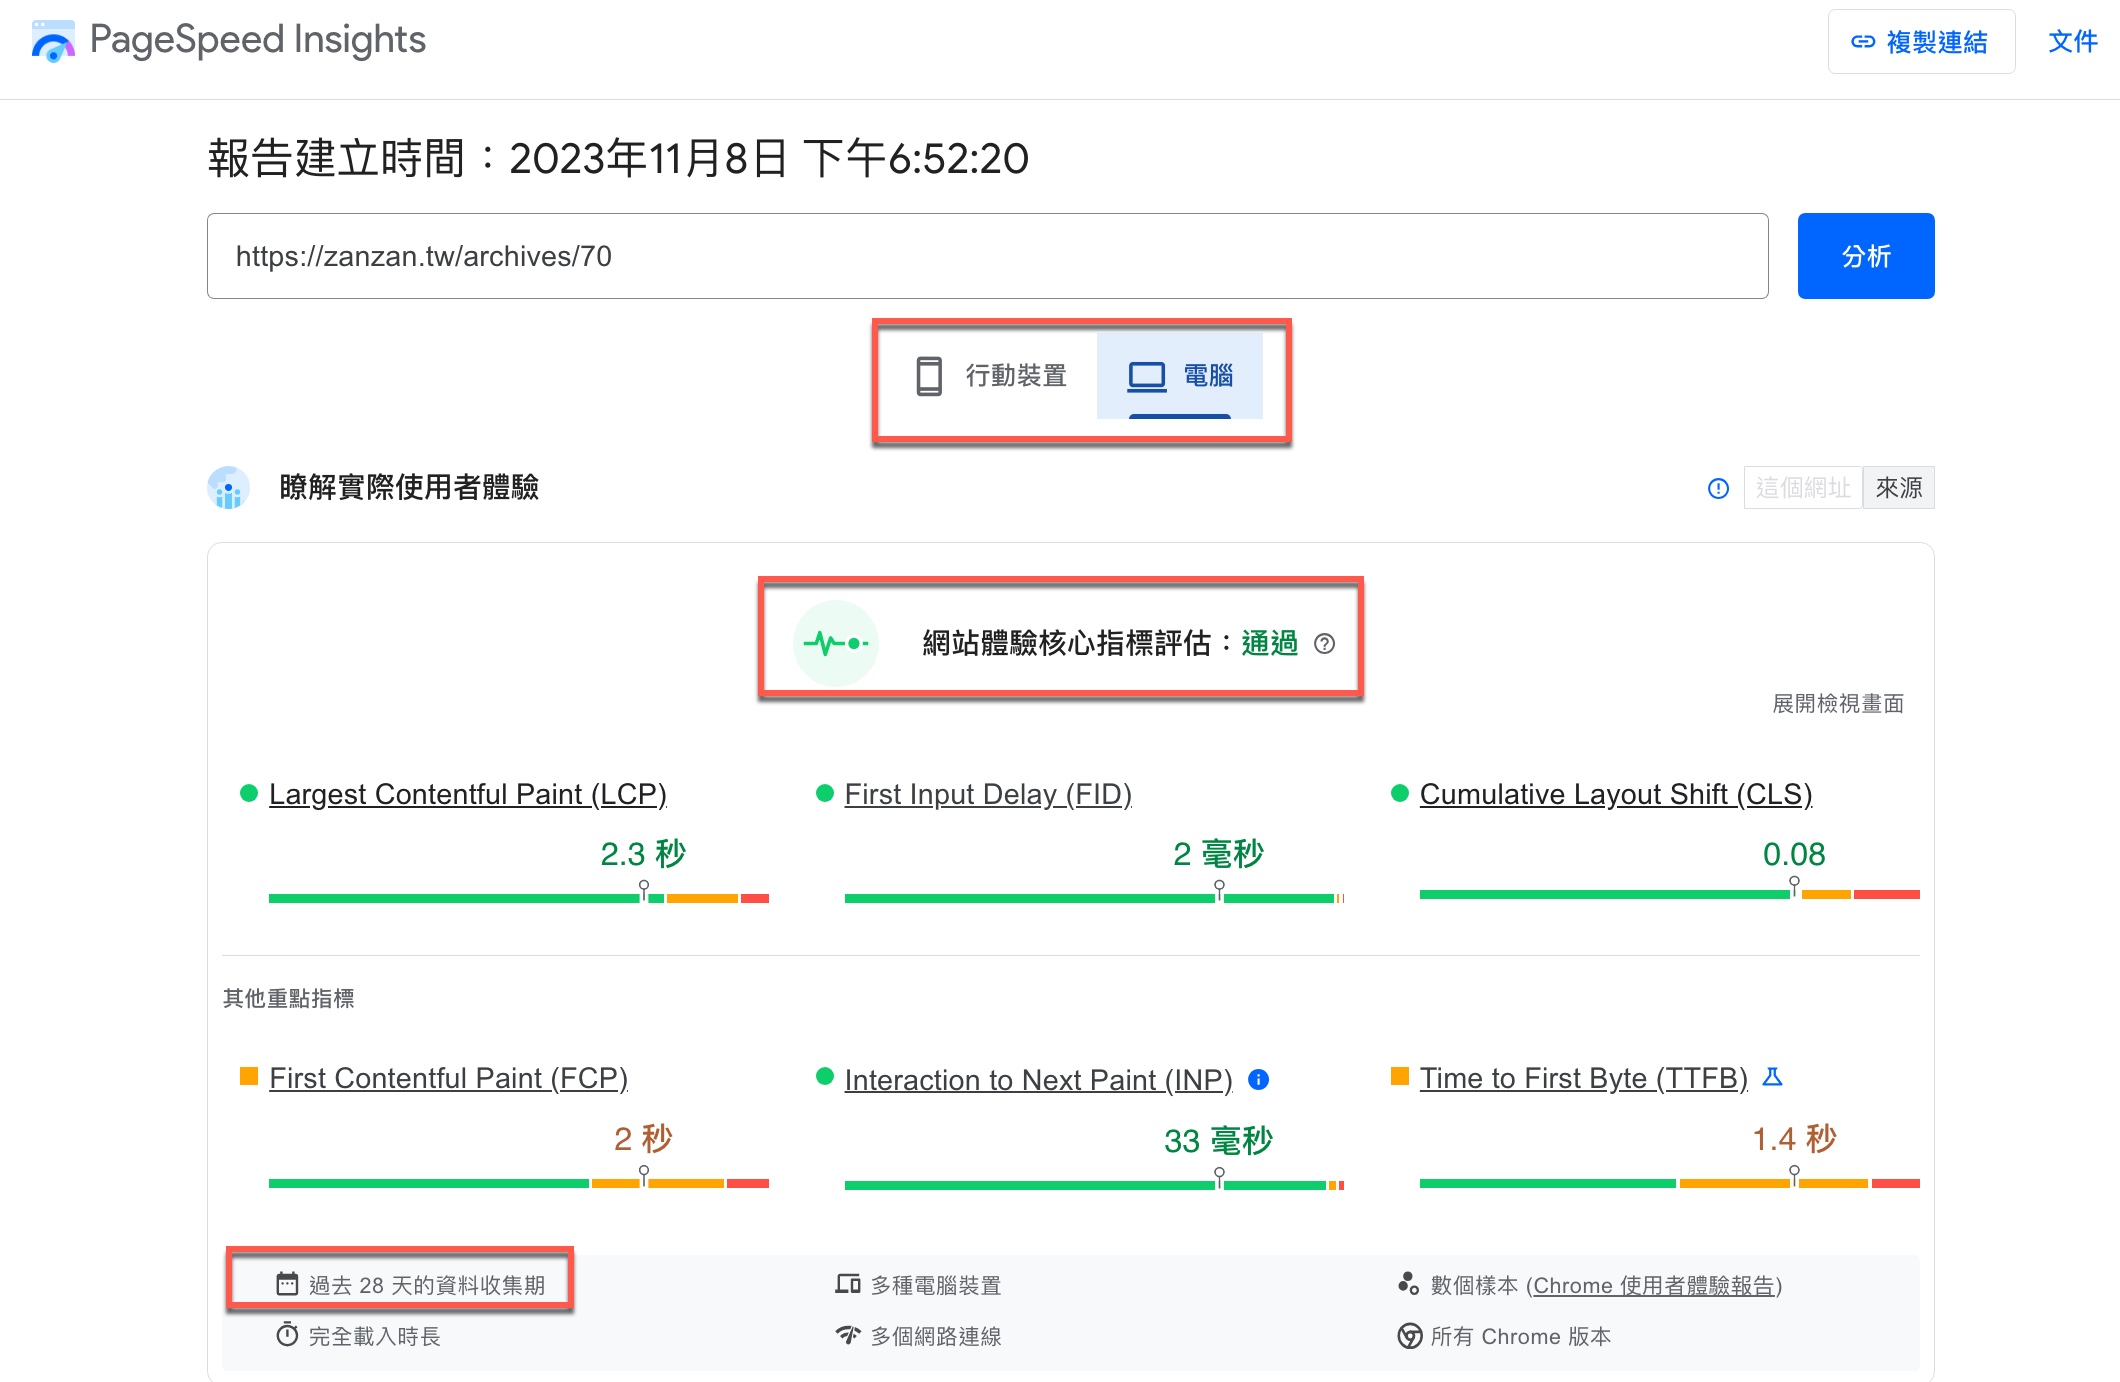Click the 複製連結 button

point(1921,42)
